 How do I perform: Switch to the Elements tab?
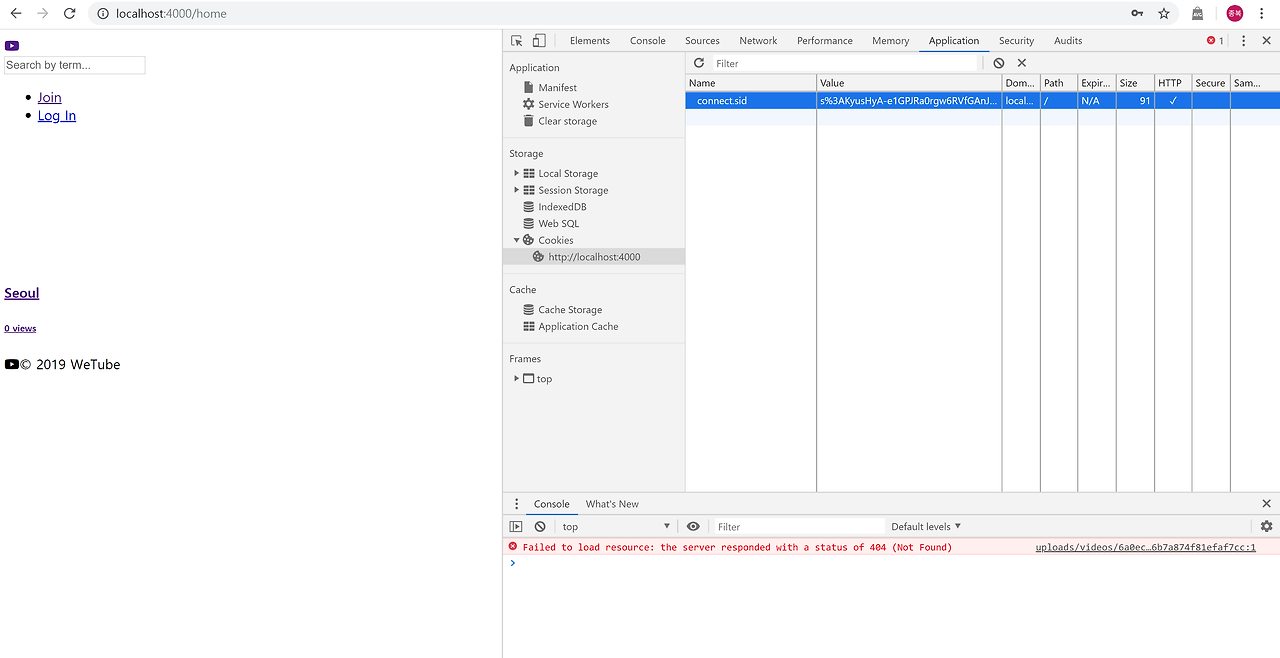pyautogui.click(x=590, y=41)
